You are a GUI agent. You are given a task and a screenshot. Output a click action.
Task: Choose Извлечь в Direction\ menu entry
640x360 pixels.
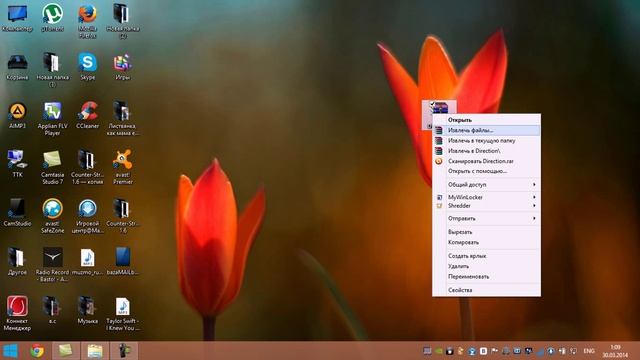click(x=487, y=151)
